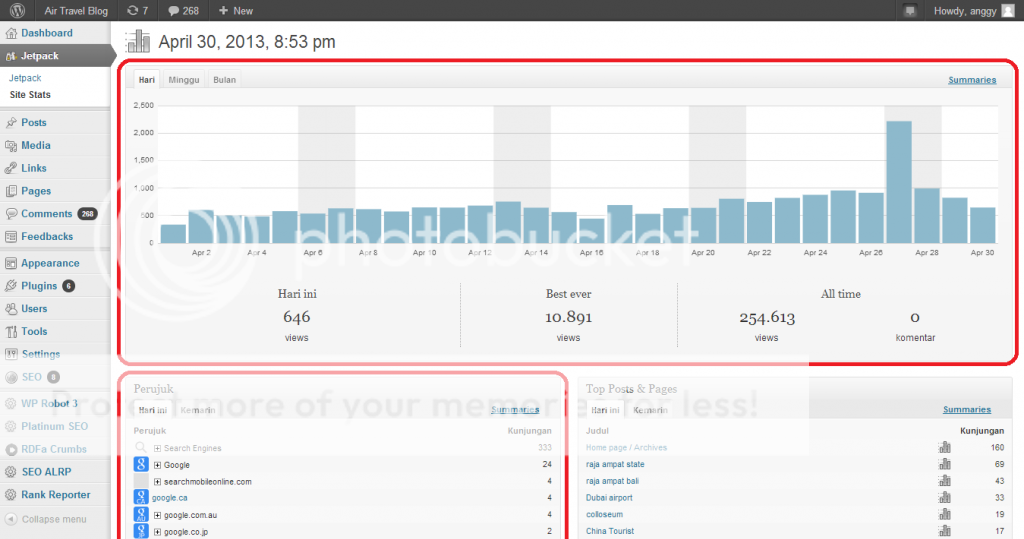Click Howdy, anggy account menu

(x=965, y=10)
